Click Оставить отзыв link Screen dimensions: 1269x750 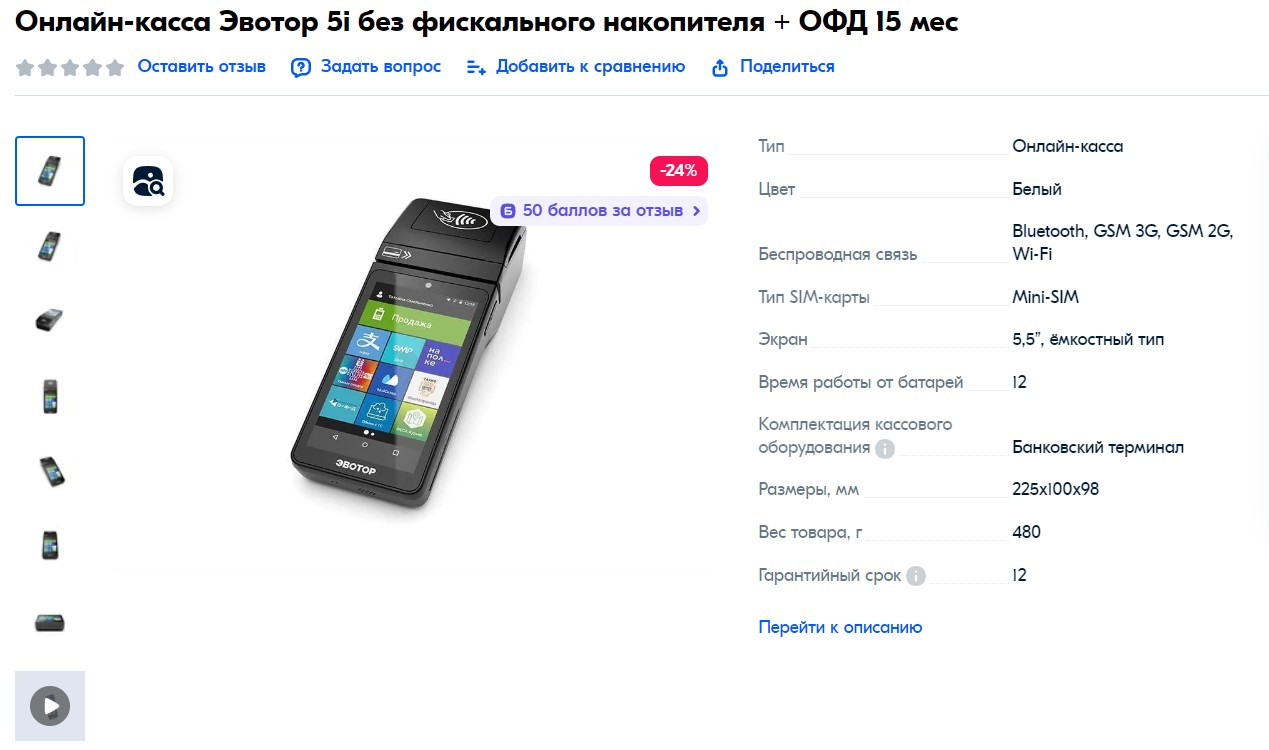tap(202, 66)
